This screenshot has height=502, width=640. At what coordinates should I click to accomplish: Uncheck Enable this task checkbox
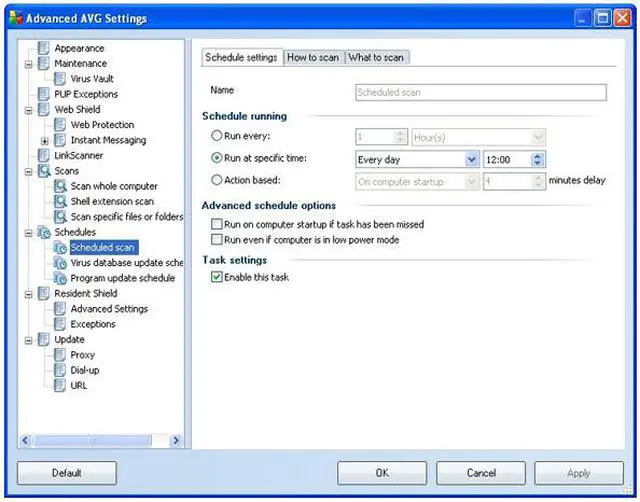(x=217, y=277)
